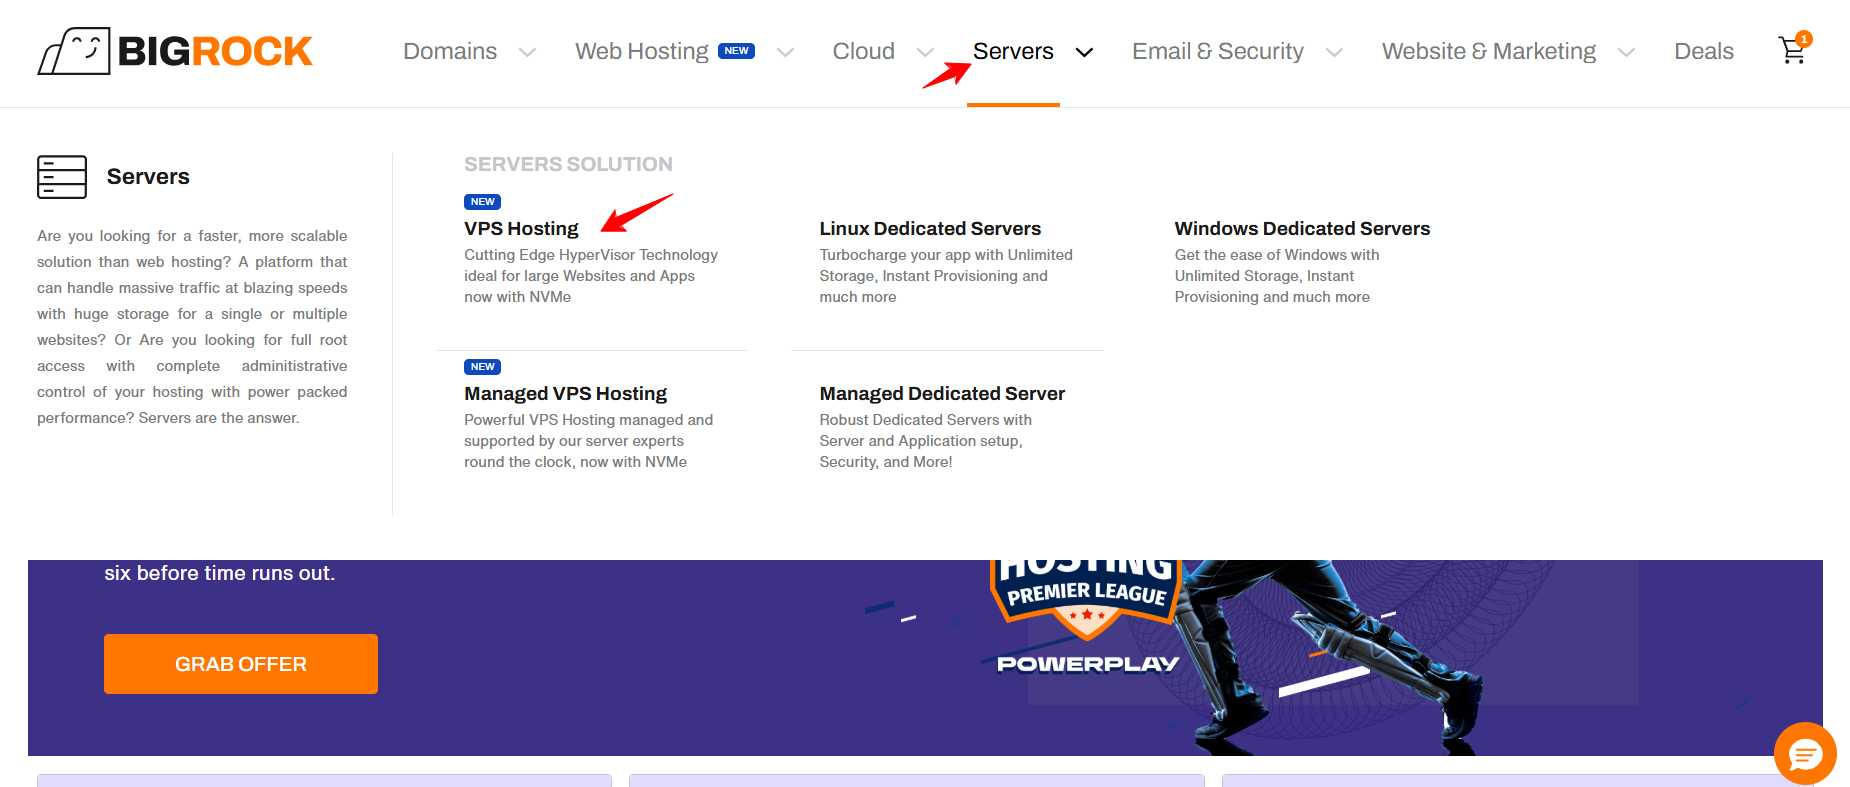
Task: Collapse the Servers dropdown chevron
Action: click(x=1084, y=52)
